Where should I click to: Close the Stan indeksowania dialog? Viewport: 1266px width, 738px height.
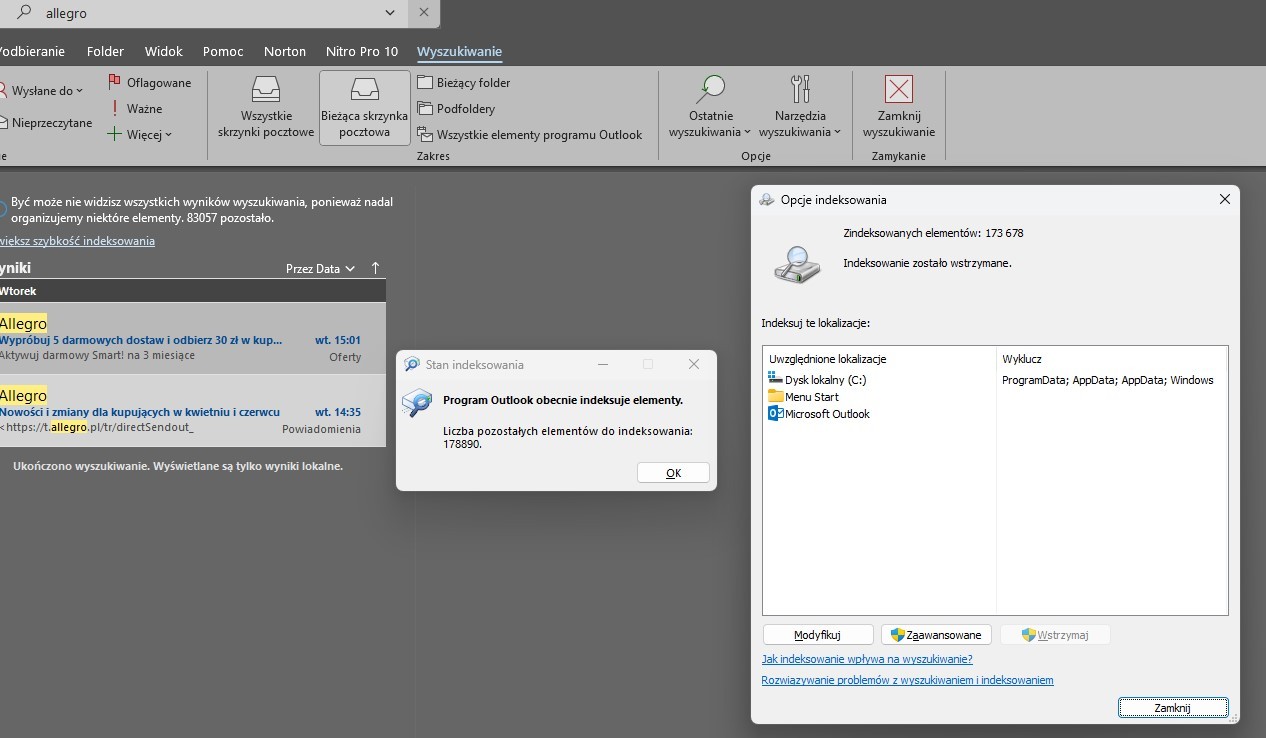[694, 364]
